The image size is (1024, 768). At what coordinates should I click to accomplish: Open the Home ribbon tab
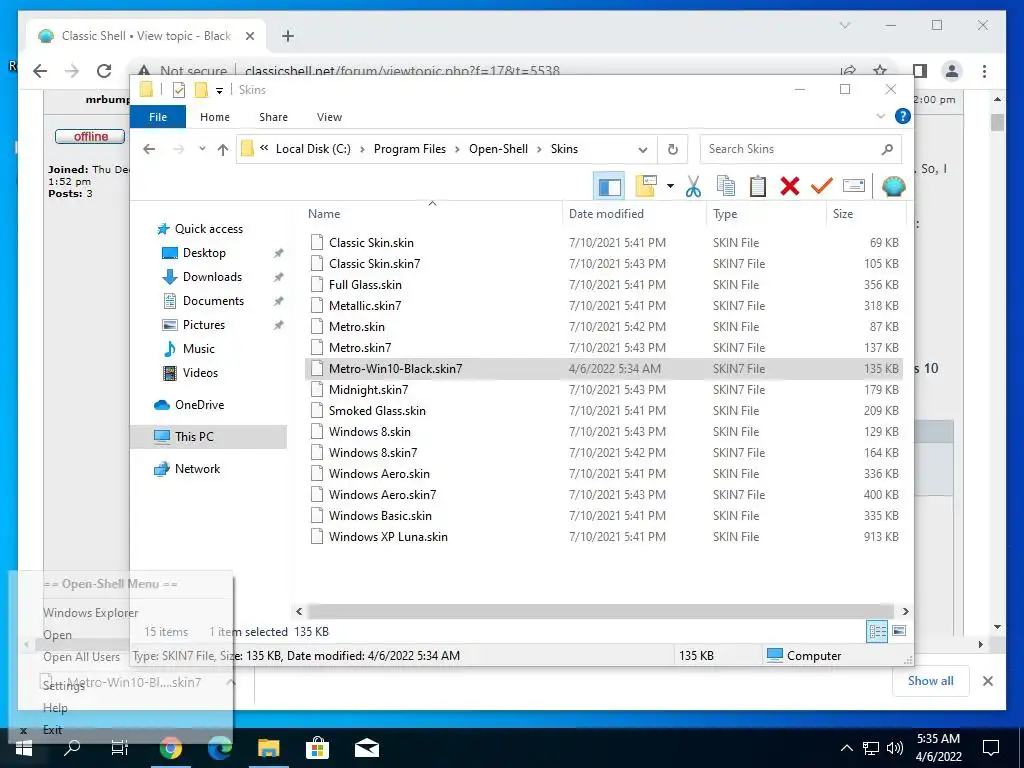coord(215,117)
